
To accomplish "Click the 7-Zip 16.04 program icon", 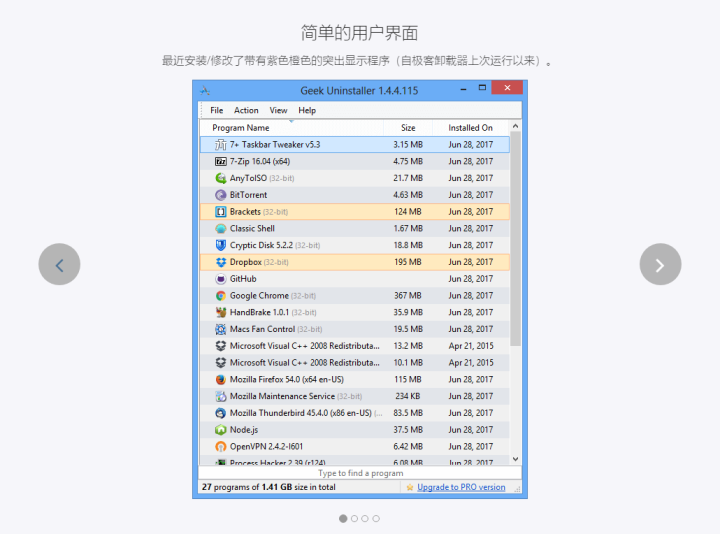I will [x=221, y=162].
